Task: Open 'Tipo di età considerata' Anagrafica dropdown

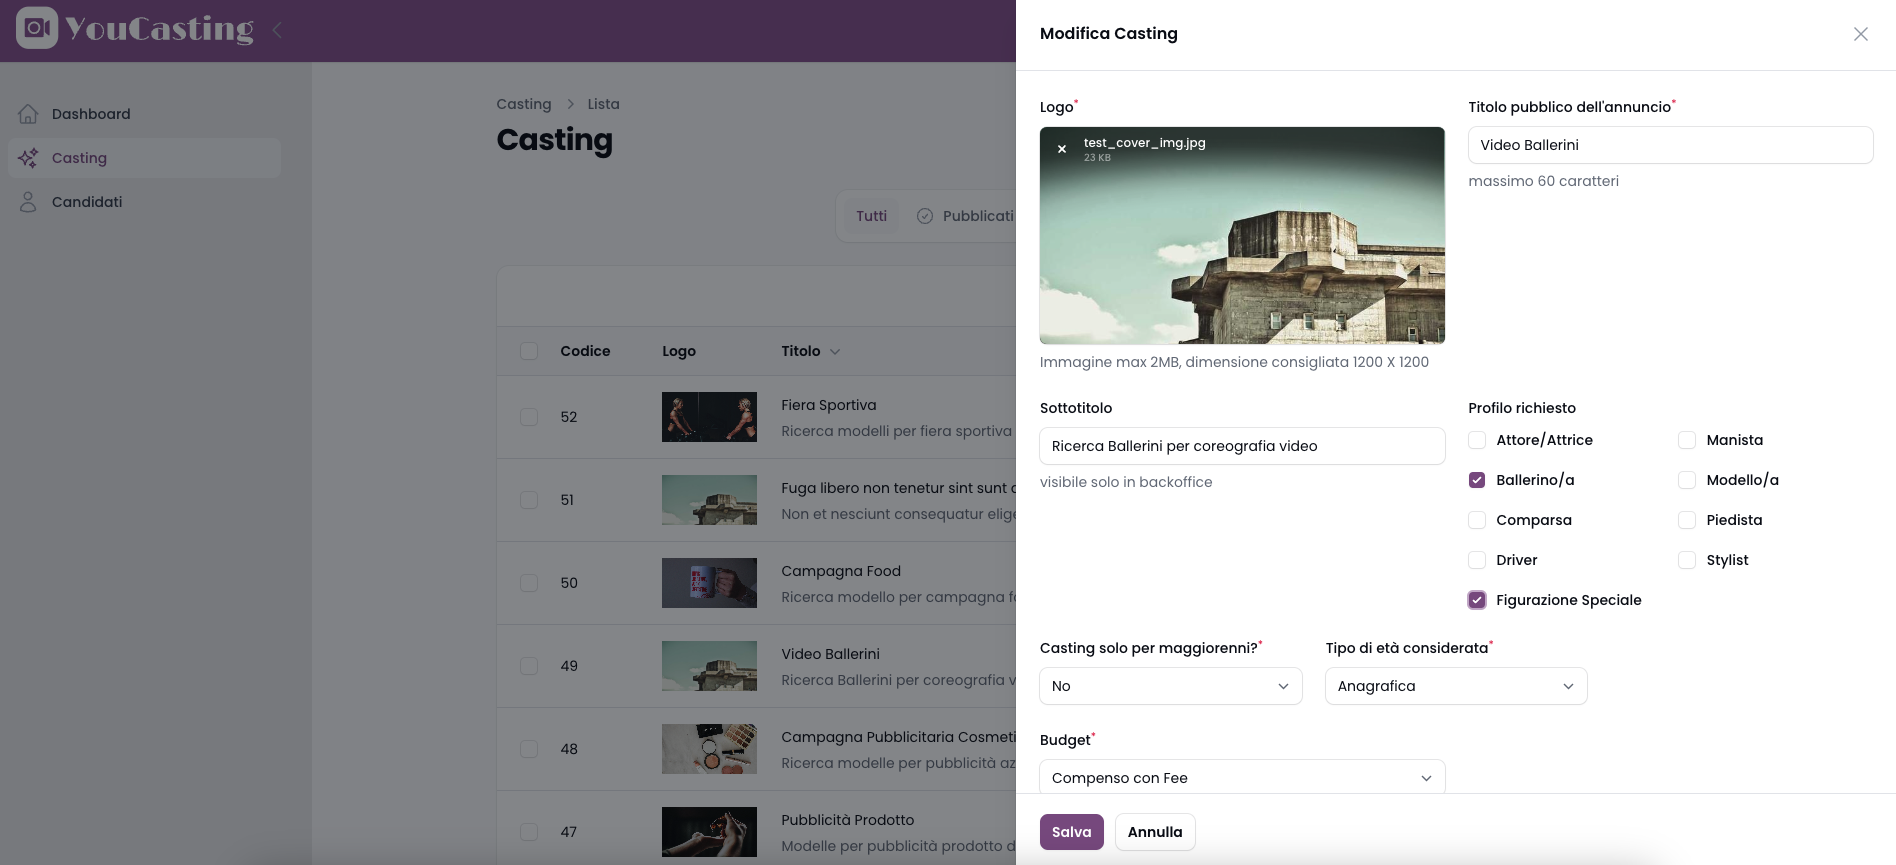Action: [x=1456, y=686]
